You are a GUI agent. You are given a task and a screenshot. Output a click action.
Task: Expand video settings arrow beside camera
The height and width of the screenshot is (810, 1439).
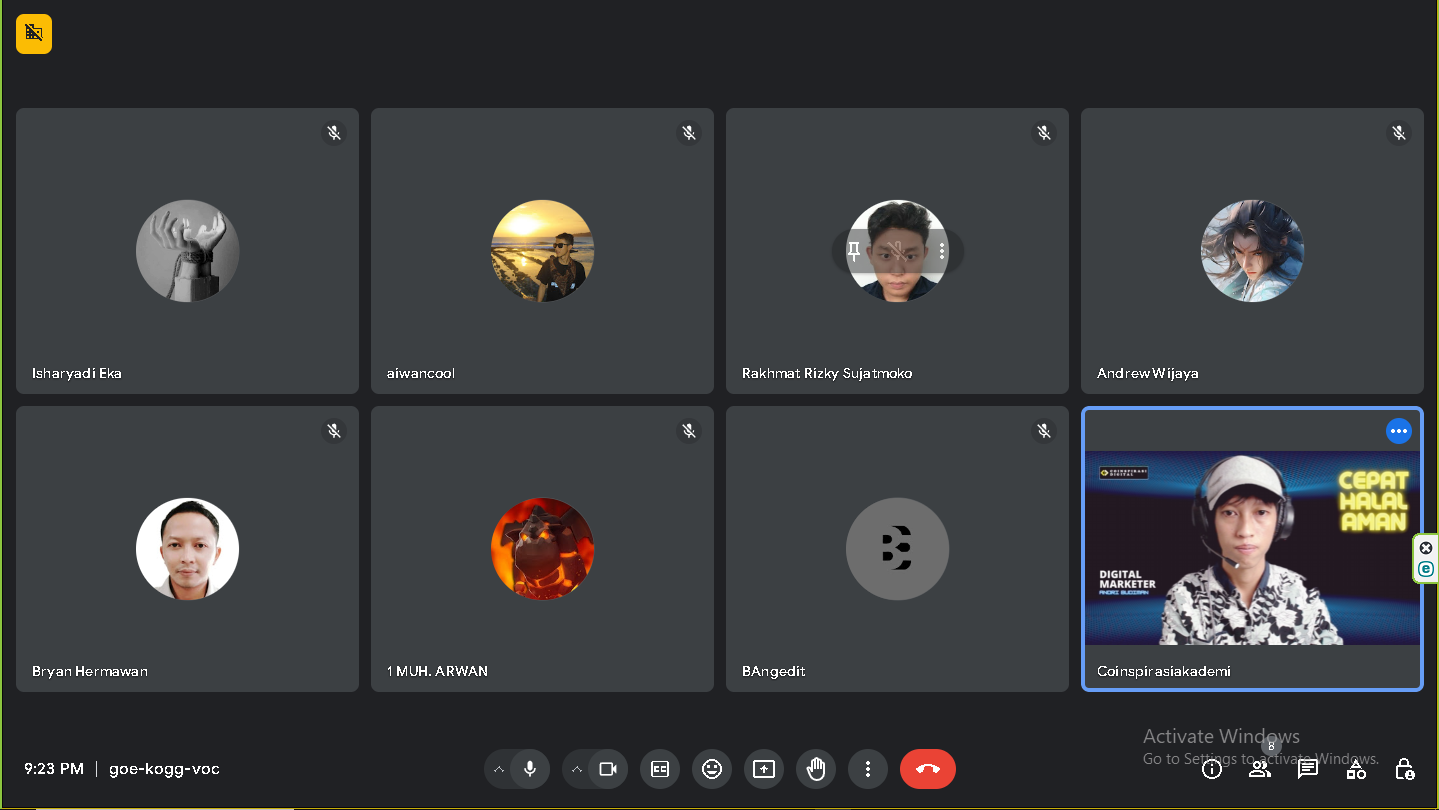(x=577, y=769)
